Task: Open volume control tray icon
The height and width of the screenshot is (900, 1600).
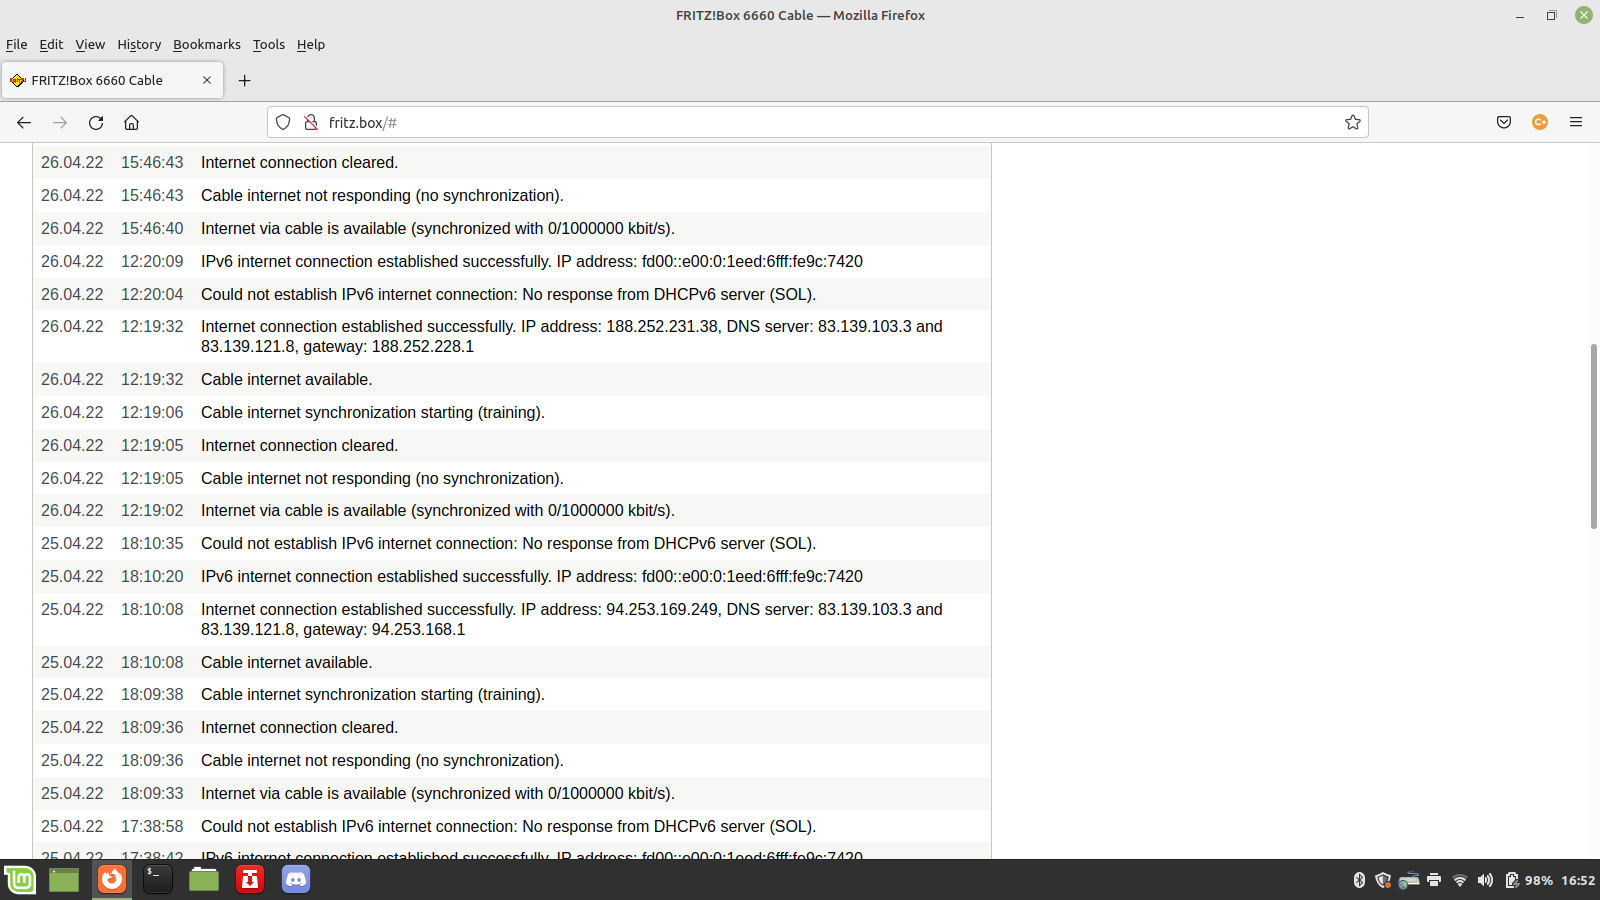Action: coord(1485,880)
